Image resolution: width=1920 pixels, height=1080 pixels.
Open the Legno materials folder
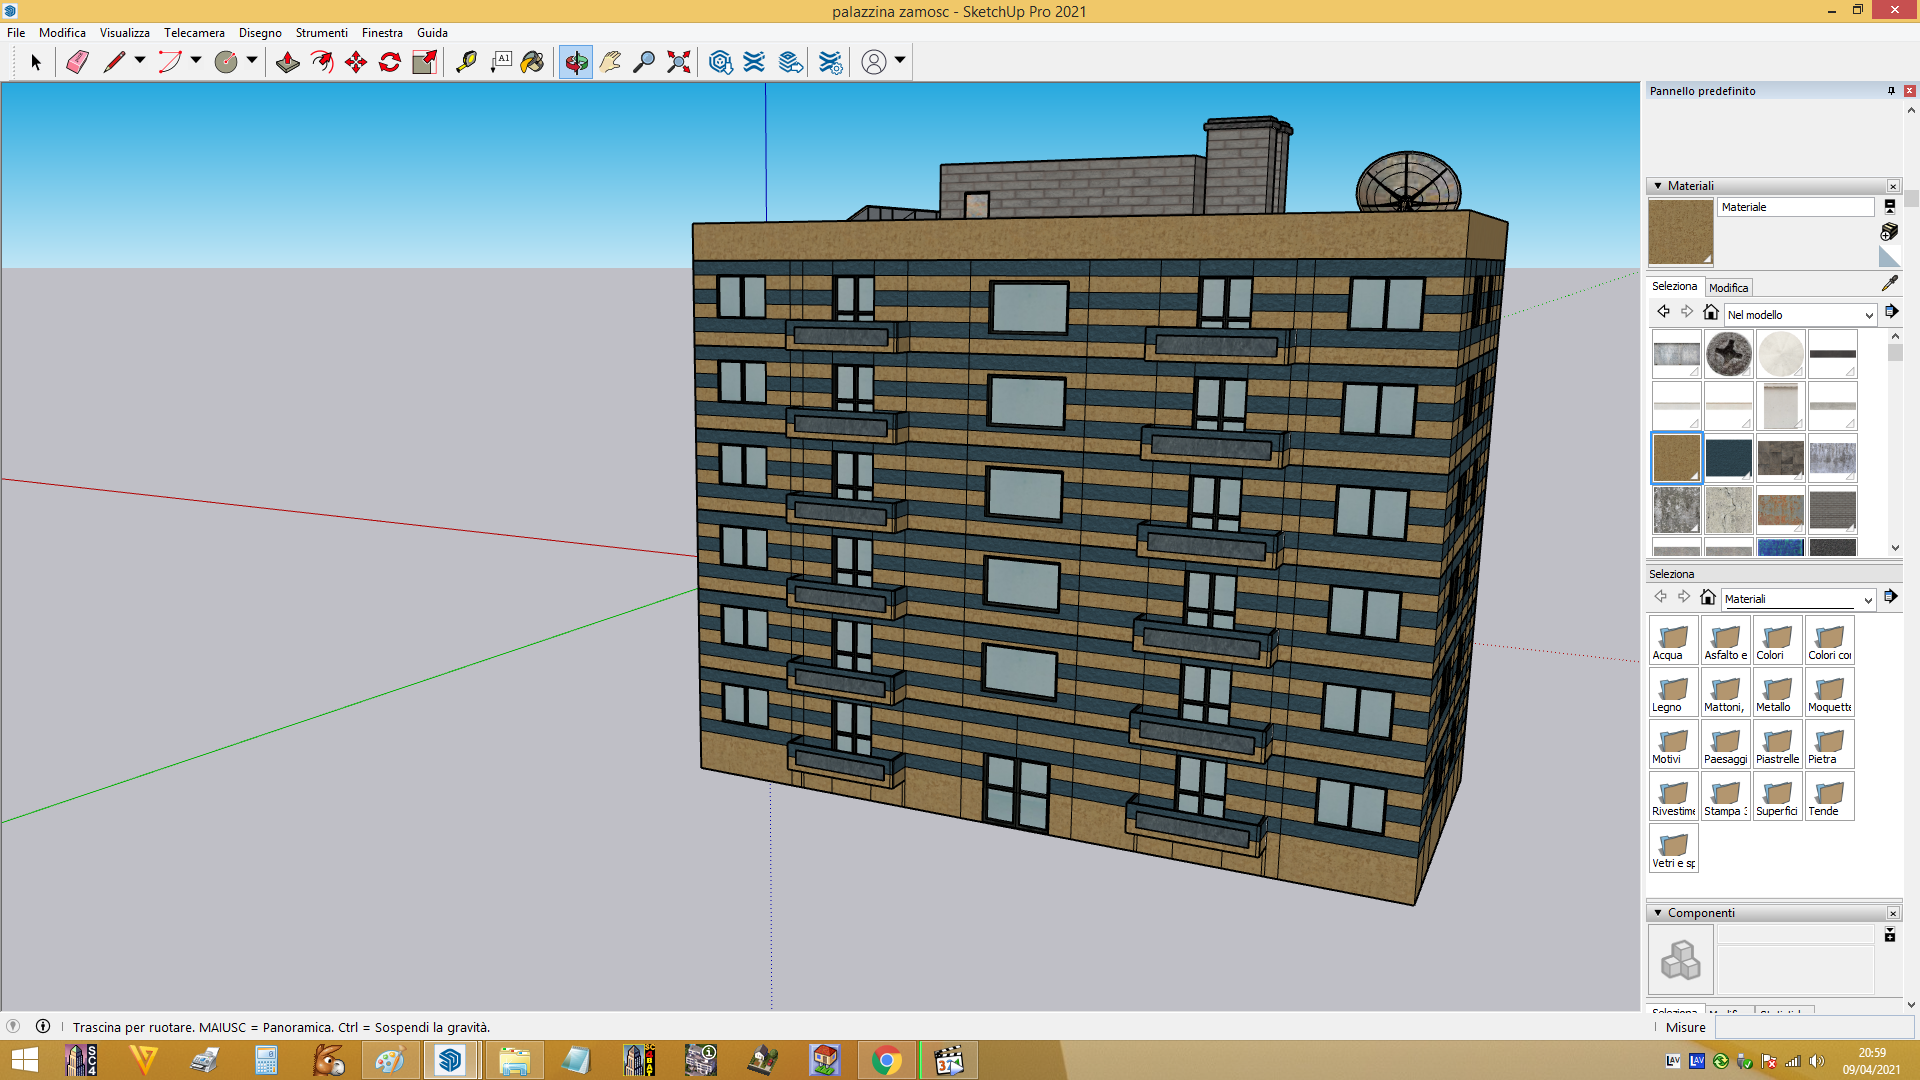tap(1674, 693)
